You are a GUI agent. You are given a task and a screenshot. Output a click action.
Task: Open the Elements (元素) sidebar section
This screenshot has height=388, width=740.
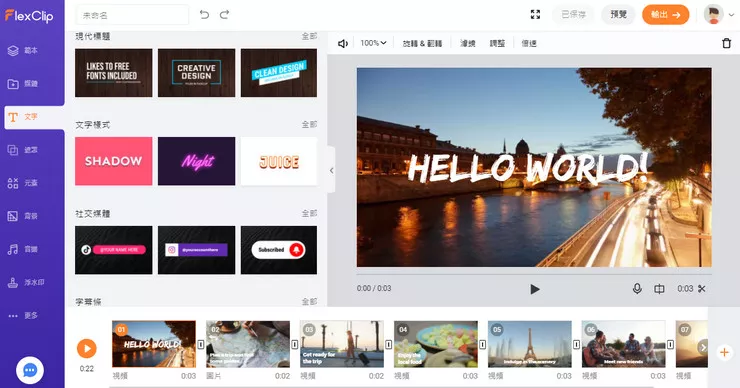point(23,183)
